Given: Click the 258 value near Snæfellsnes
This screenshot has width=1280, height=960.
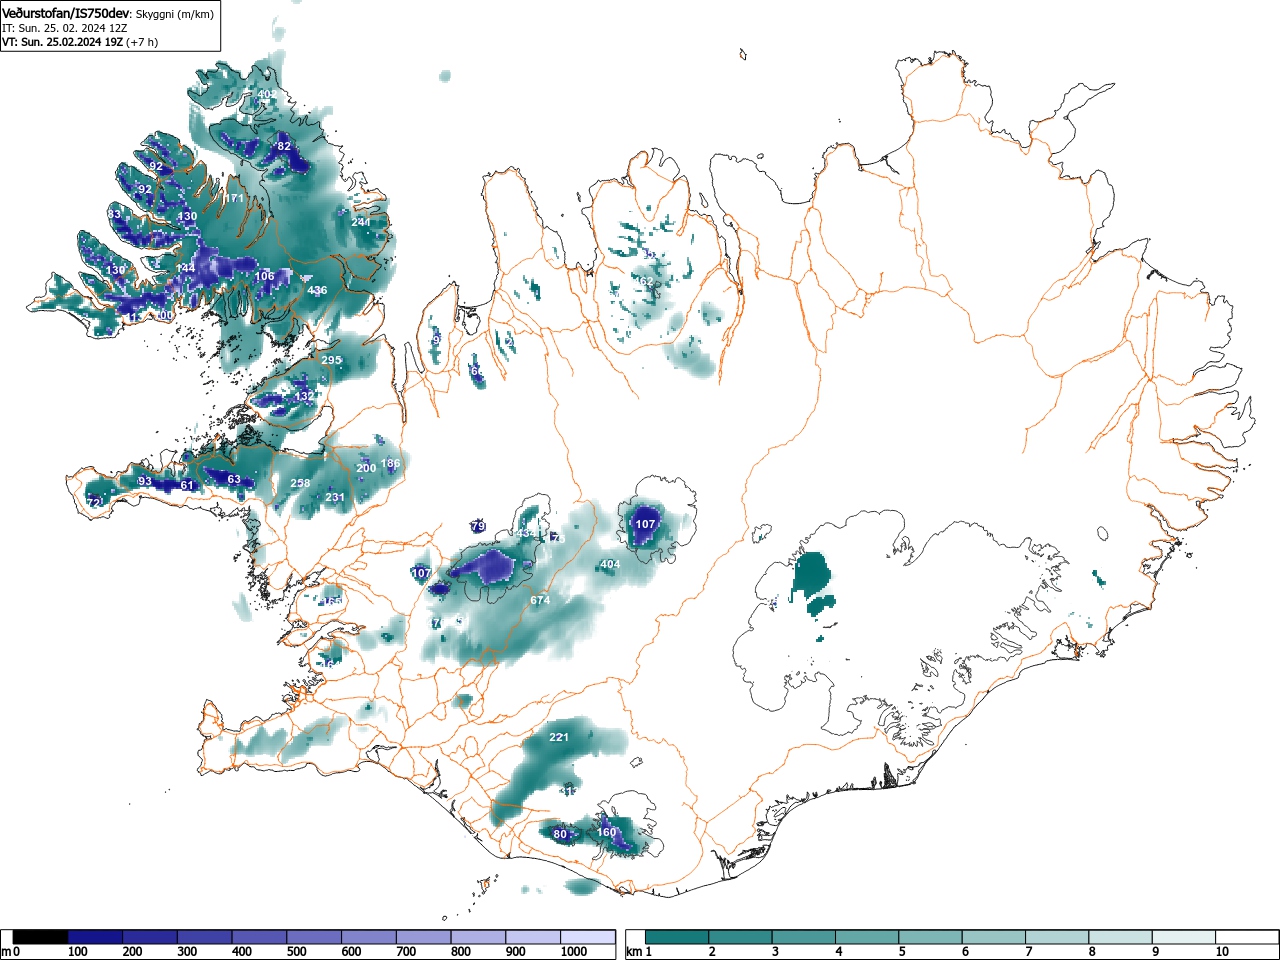Looking at the screenshot, I should tap(300, 483).
